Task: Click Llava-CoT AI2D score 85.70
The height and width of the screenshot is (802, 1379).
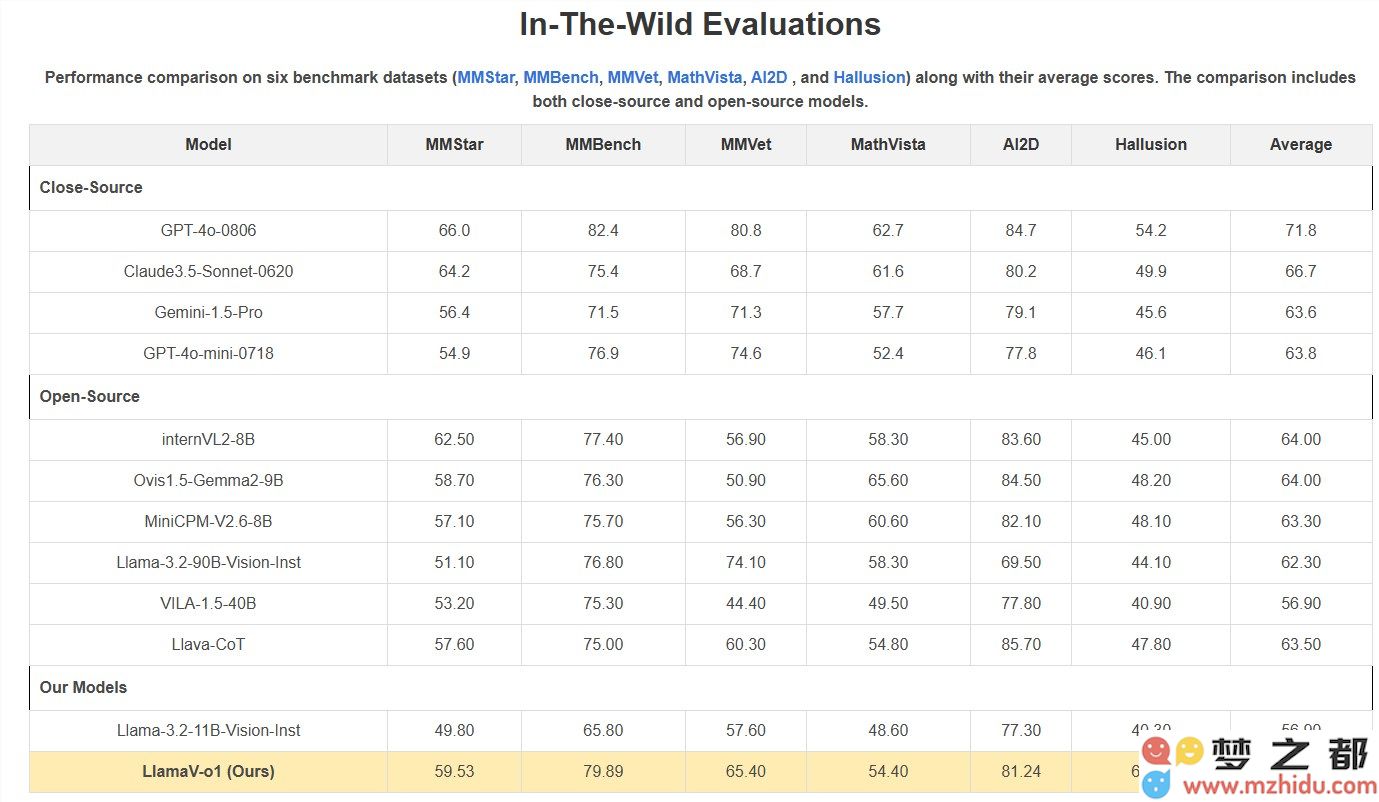Action: [x=1021, y=644]
